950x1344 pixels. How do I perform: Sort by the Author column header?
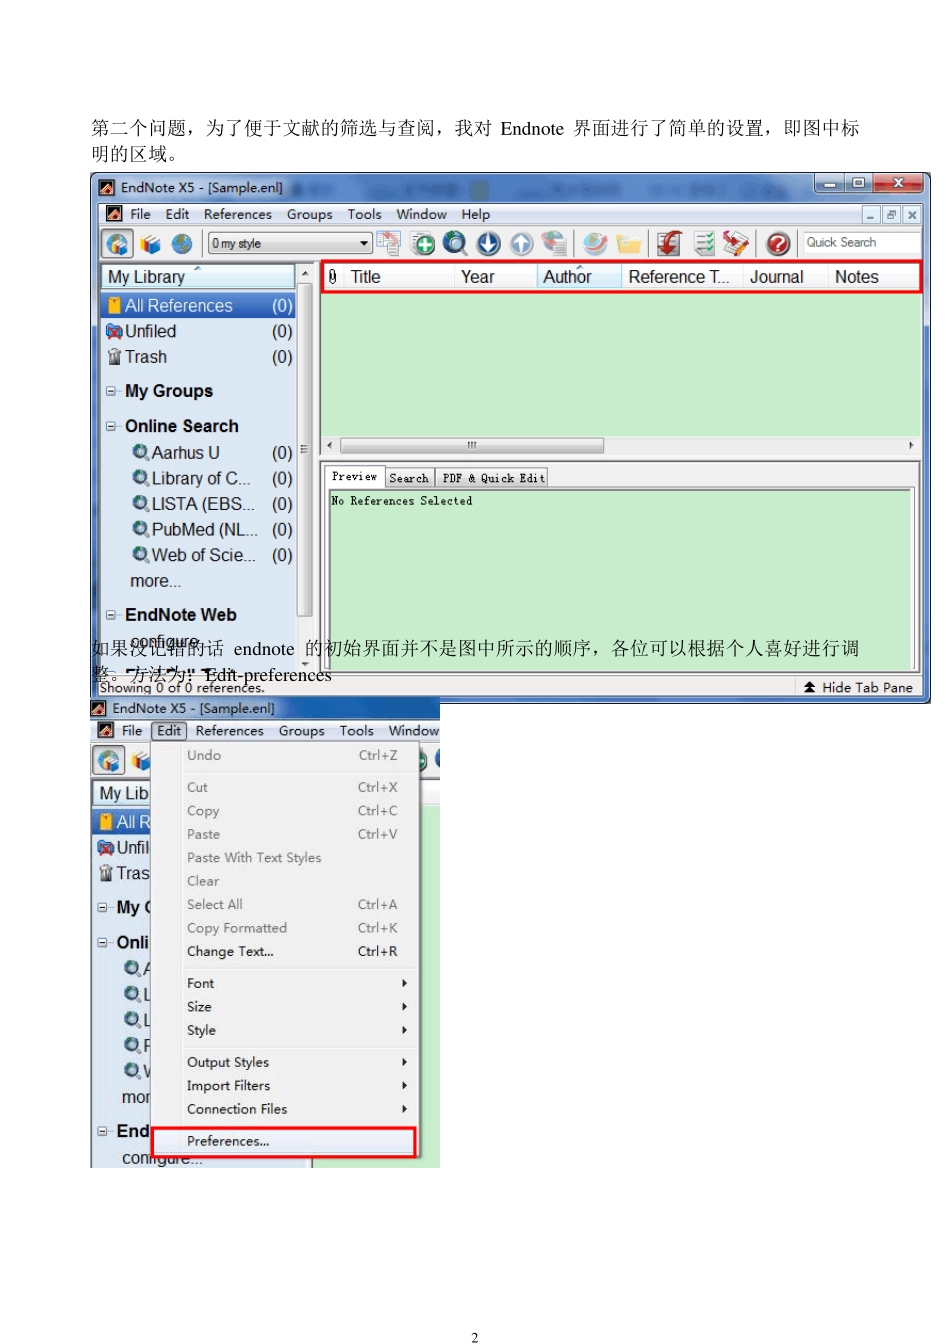pos(578,277)
